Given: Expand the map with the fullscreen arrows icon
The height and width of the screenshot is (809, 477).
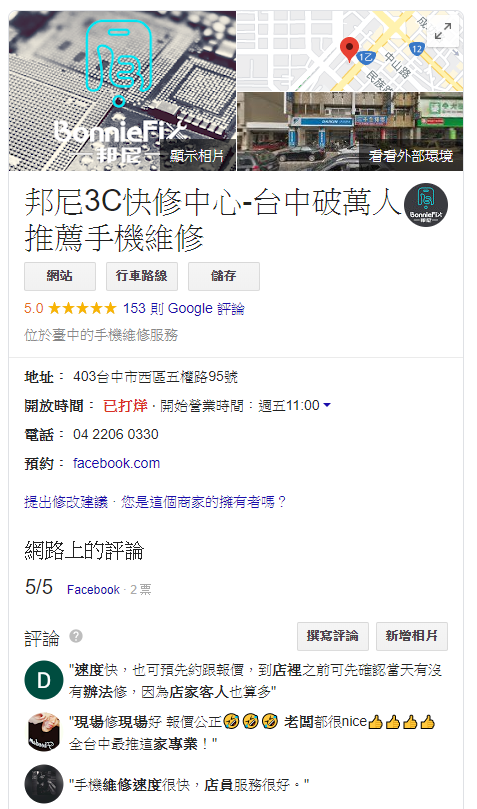Looking at the screenshot, I should tap(442, 31).
